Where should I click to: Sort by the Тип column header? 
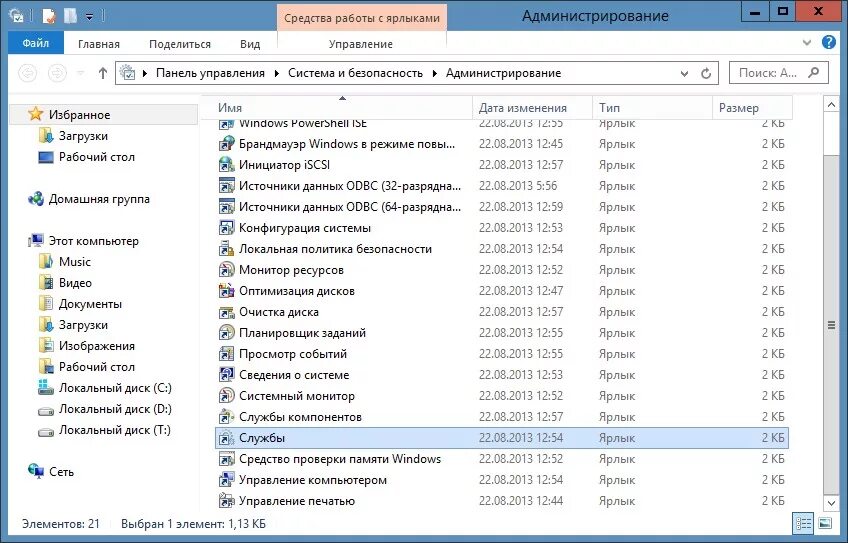coord(653,108)
